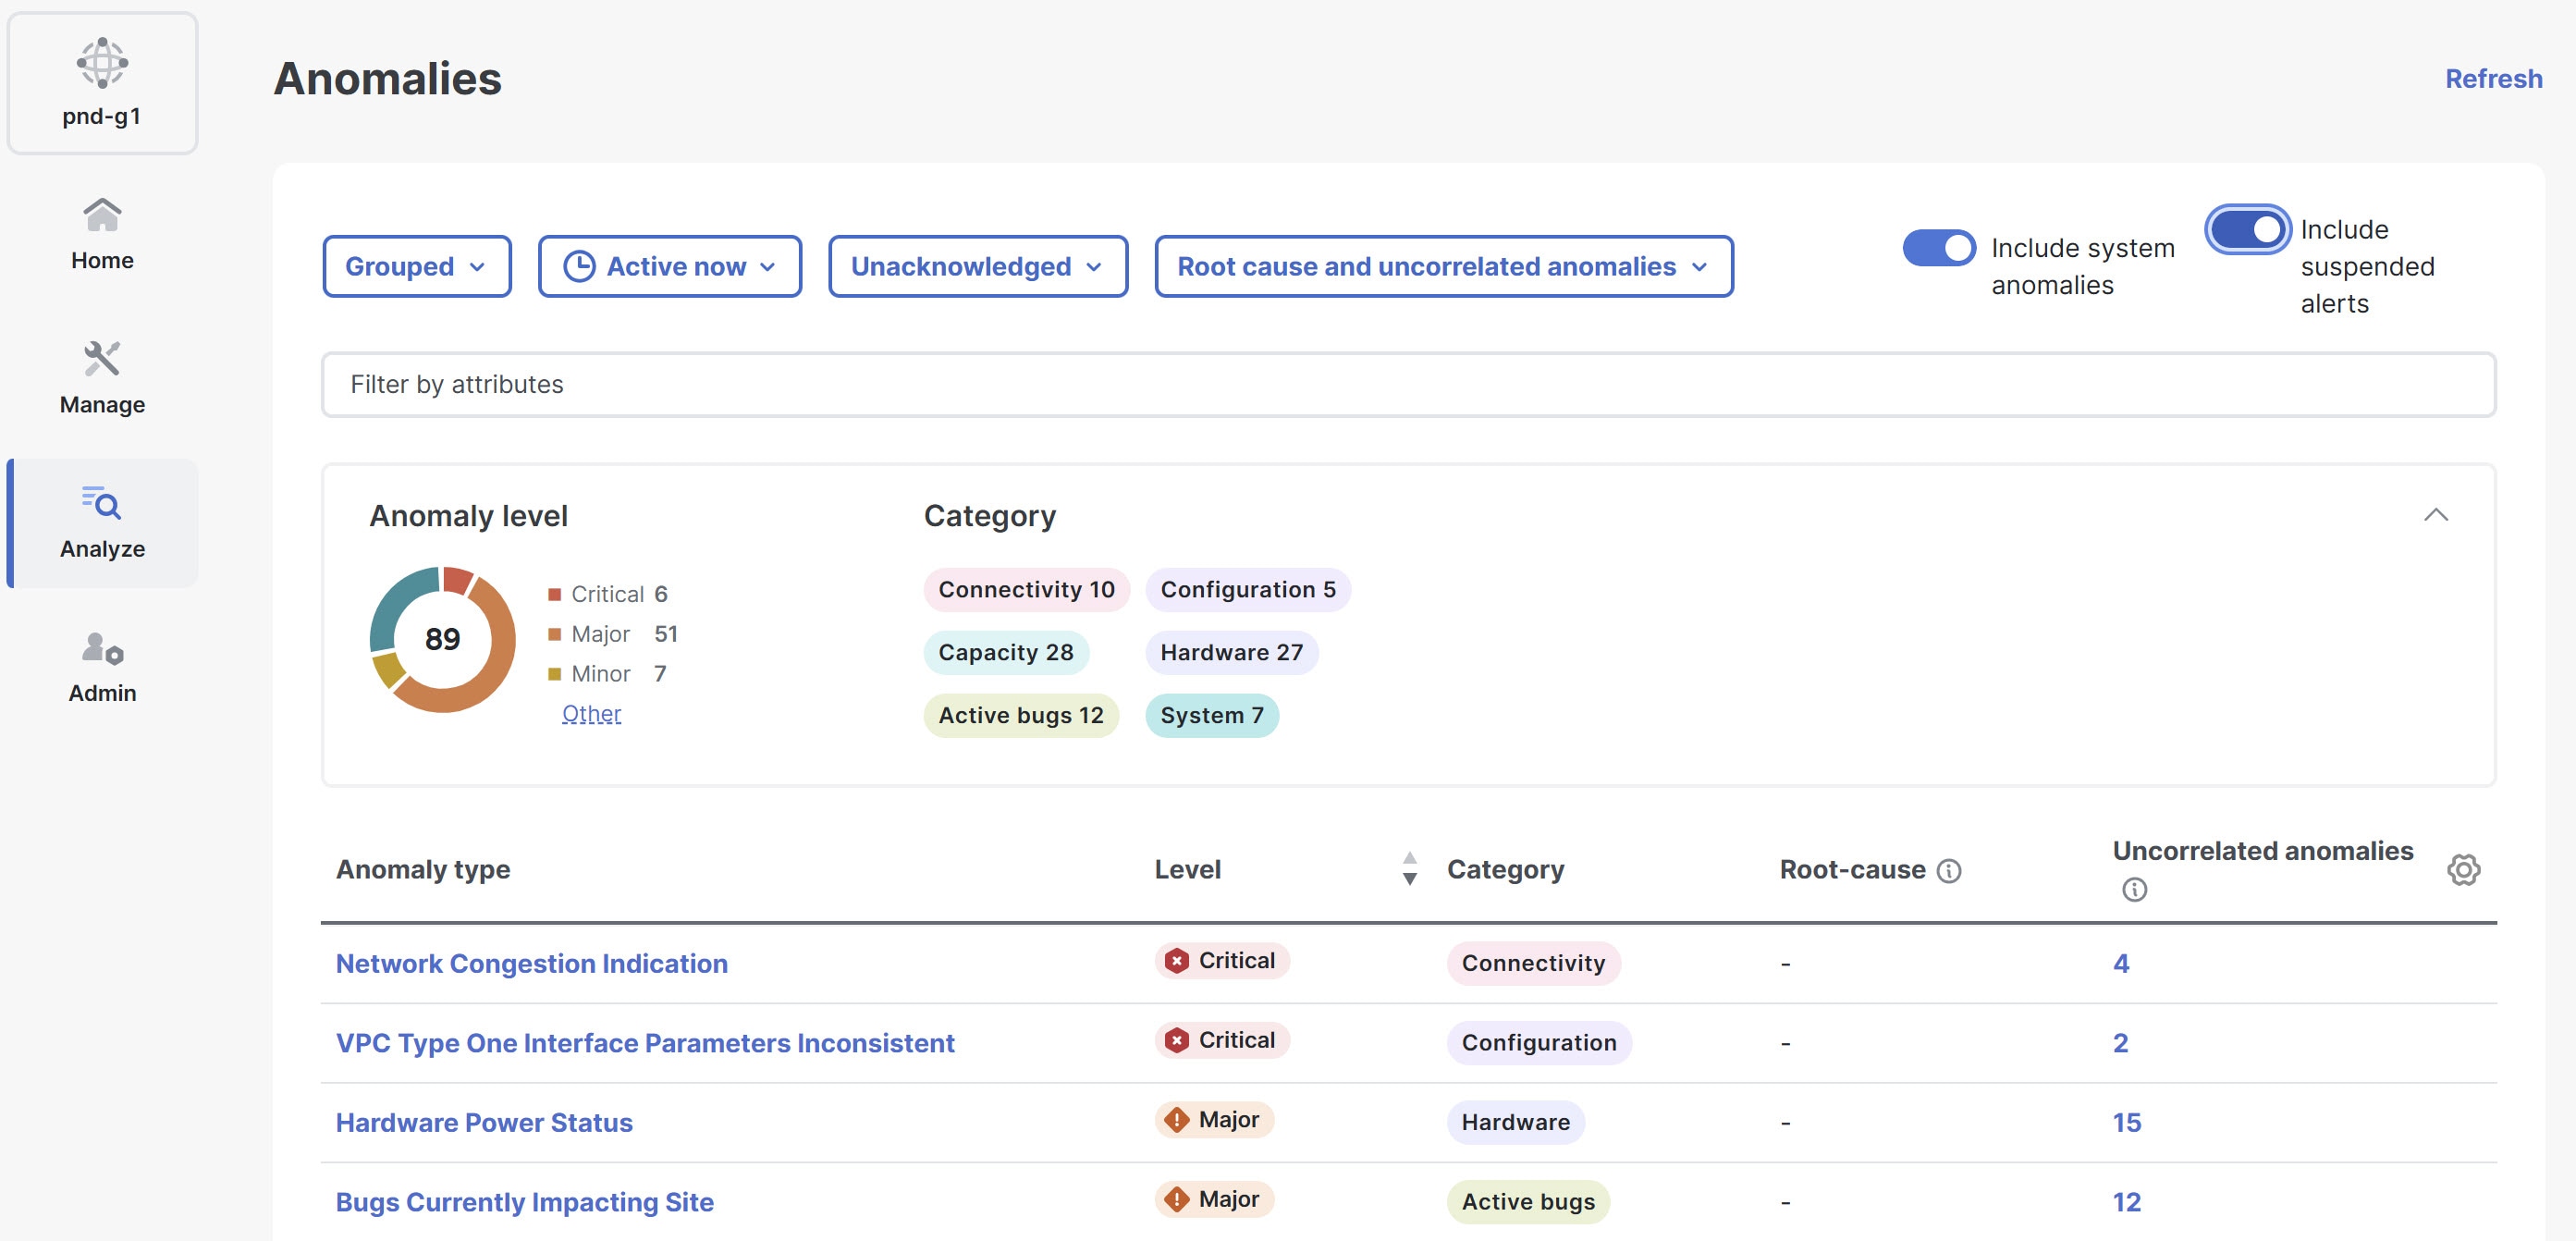Click the Hardware tag in table row
The width and height of the screenshot is (2576, 1241).
coord(1515,1123)
